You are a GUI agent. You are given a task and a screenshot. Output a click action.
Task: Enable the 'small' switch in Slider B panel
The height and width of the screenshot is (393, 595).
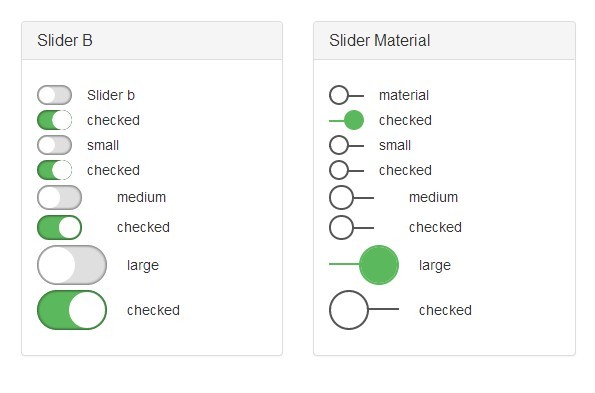tap(54, 145)
